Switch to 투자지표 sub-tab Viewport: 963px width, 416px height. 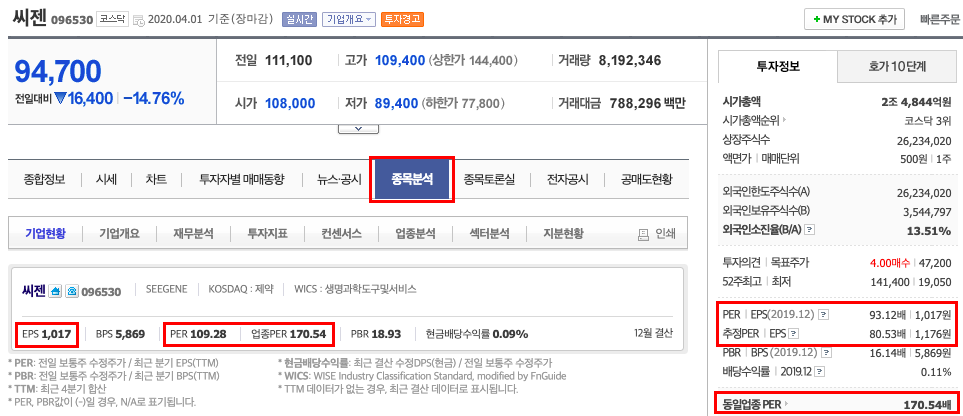pyautogui.click(x=268, y=234)
